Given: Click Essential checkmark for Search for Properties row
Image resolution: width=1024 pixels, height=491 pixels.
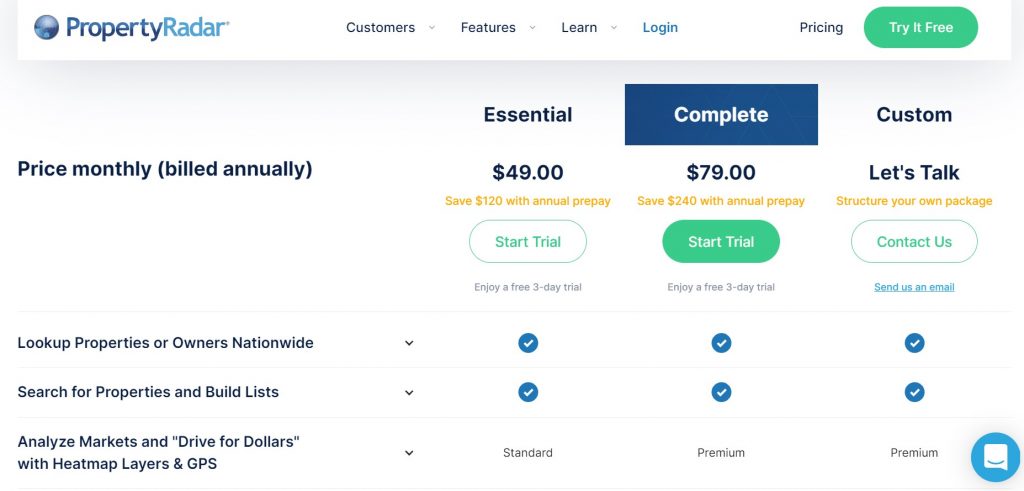Looking at the screenshot, I should pos(528,392).
